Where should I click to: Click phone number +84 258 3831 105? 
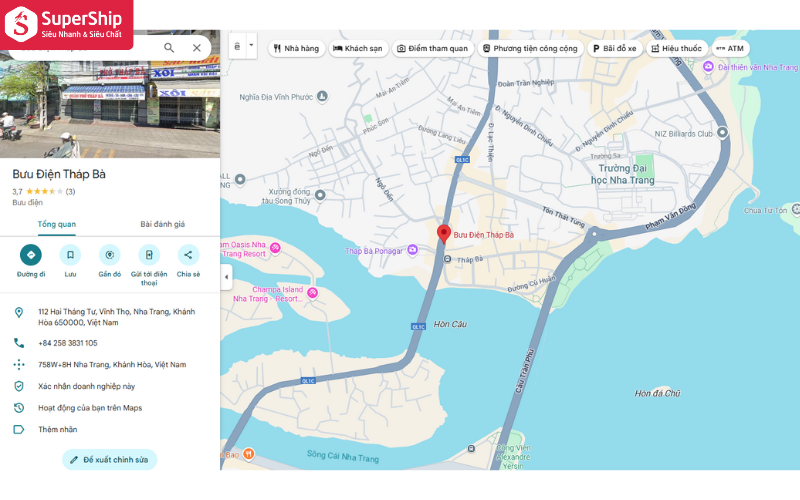(x=68, y=343)
